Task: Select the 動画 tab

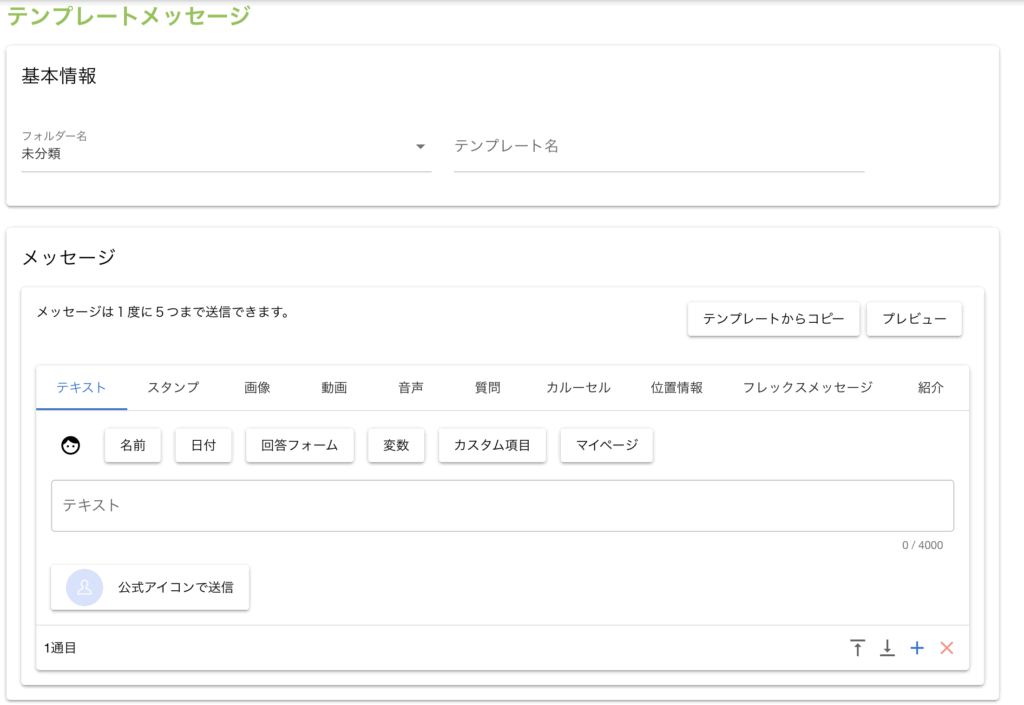Action: click(x=334, y=388)
